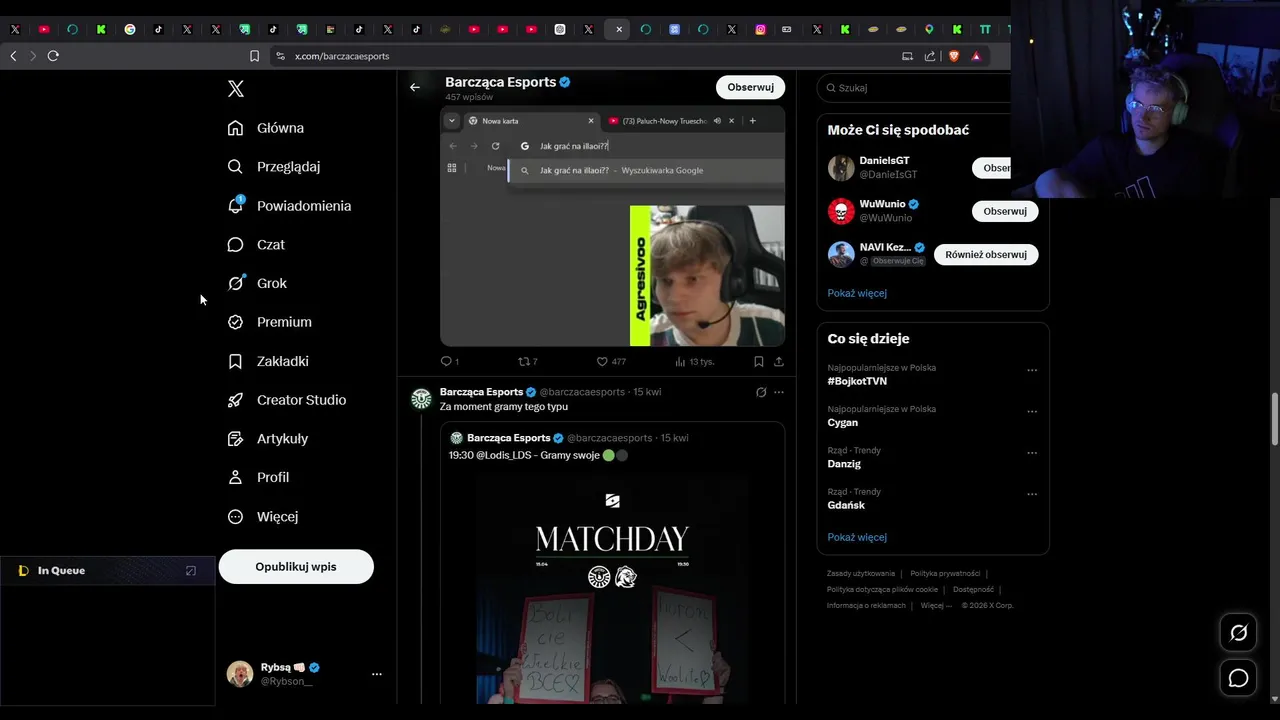Screen dimensions: 1280x720
Task: Share the post with 477 likes
Action: (779, 362)
